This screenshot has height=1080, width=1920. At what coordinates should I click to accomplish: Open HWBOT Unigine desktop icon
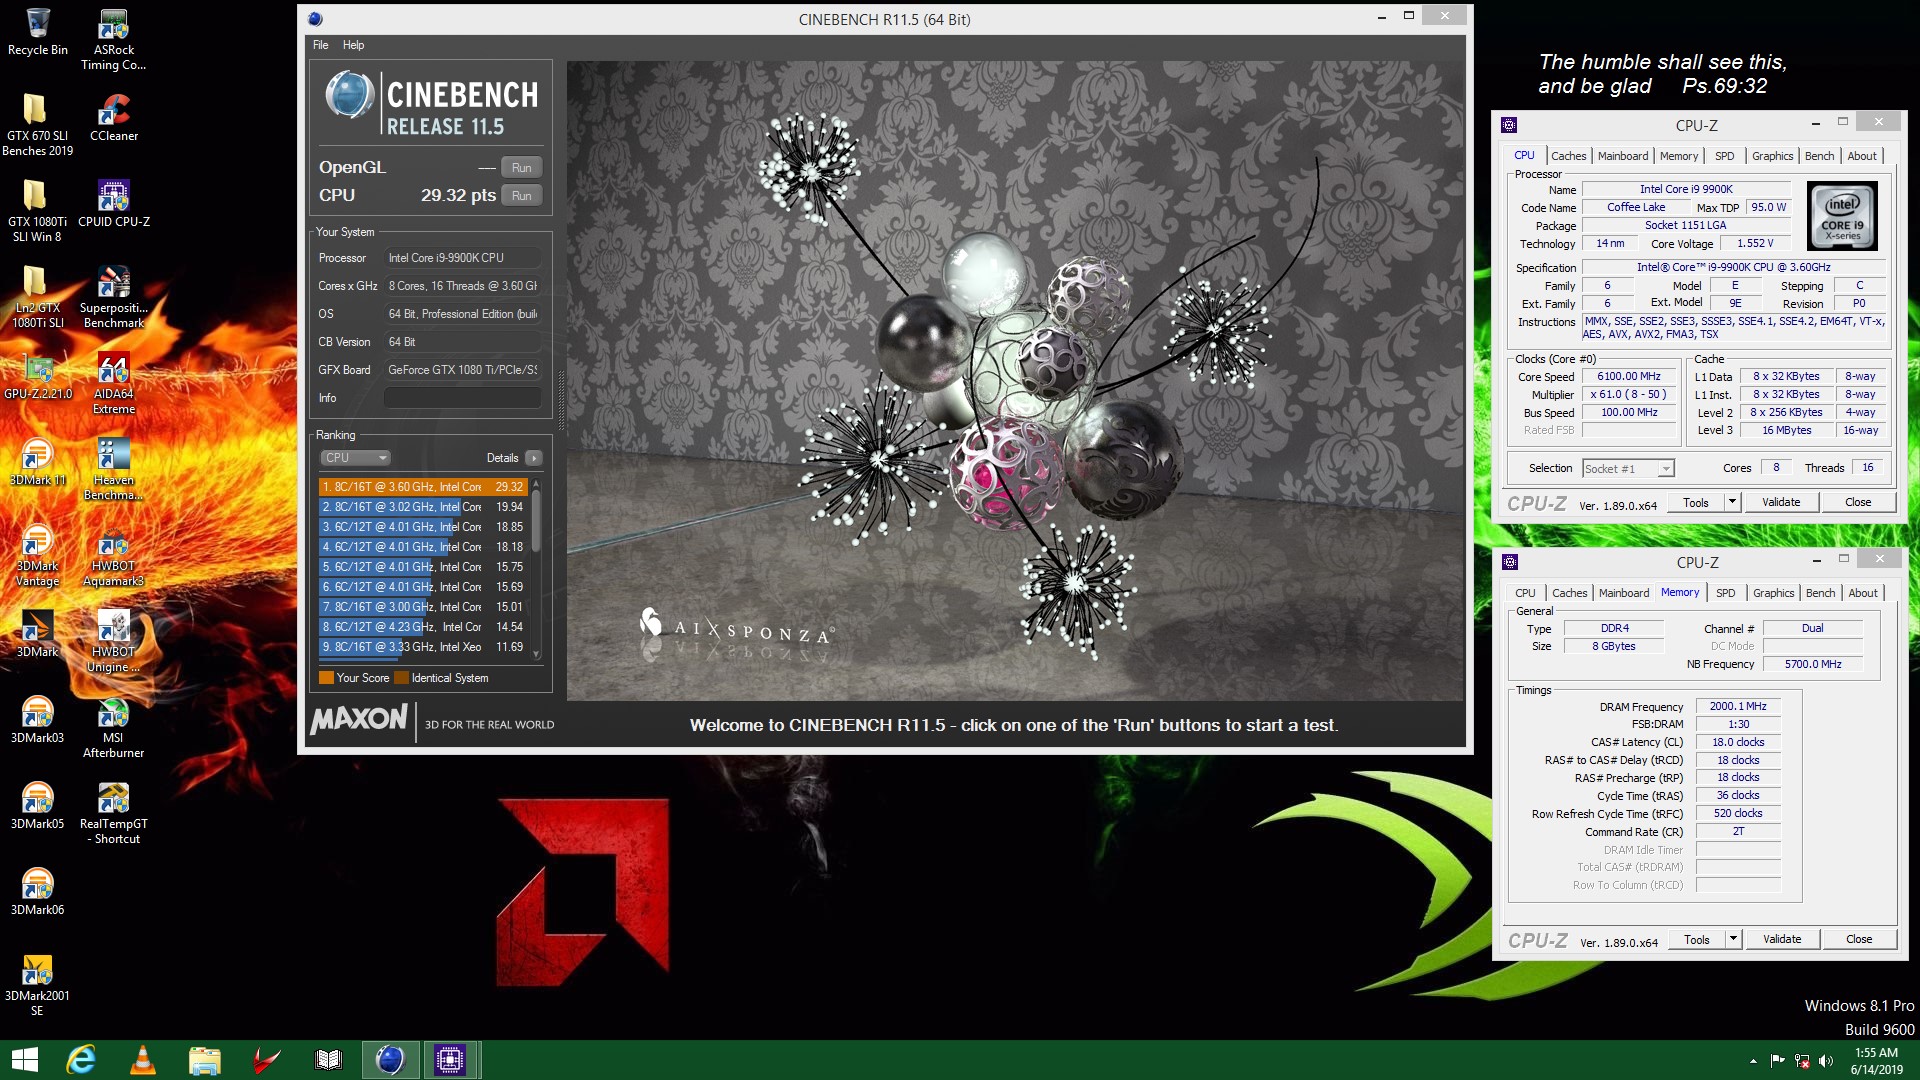point(113,641)
